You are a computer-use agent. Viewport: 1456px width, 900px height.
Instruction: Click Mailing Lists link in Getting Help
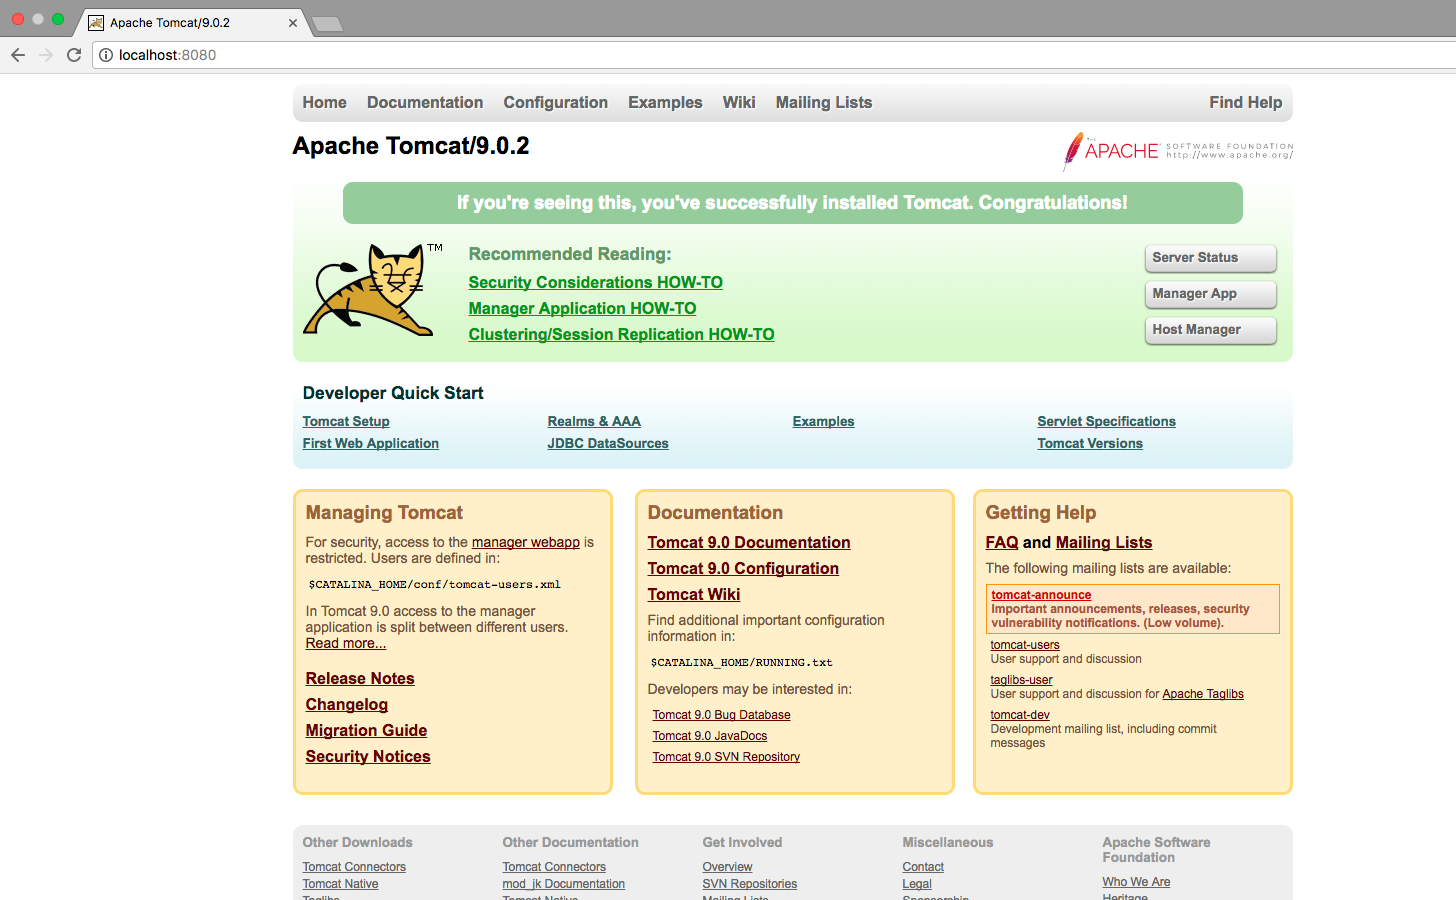1104,543
